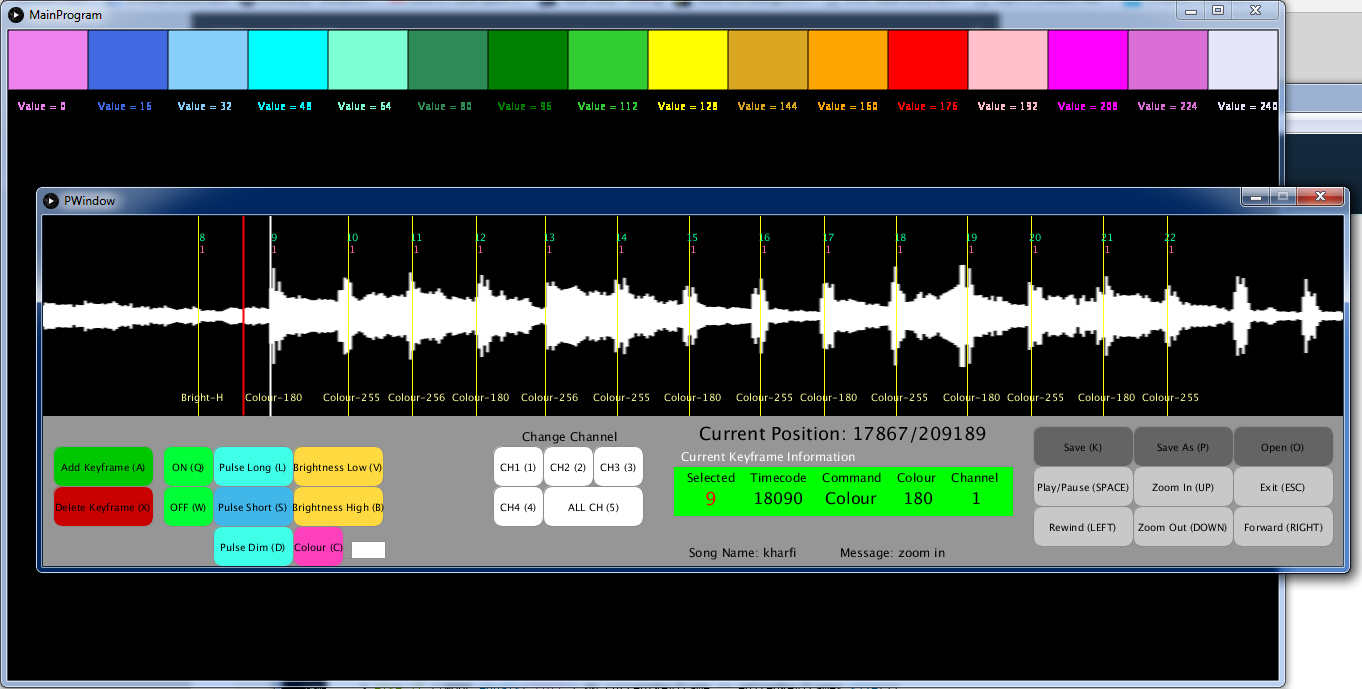The height and width of the screenshot is (689, 1362).
Task: Pick the sea green swatch Value 80
Action: coord(448,60)
